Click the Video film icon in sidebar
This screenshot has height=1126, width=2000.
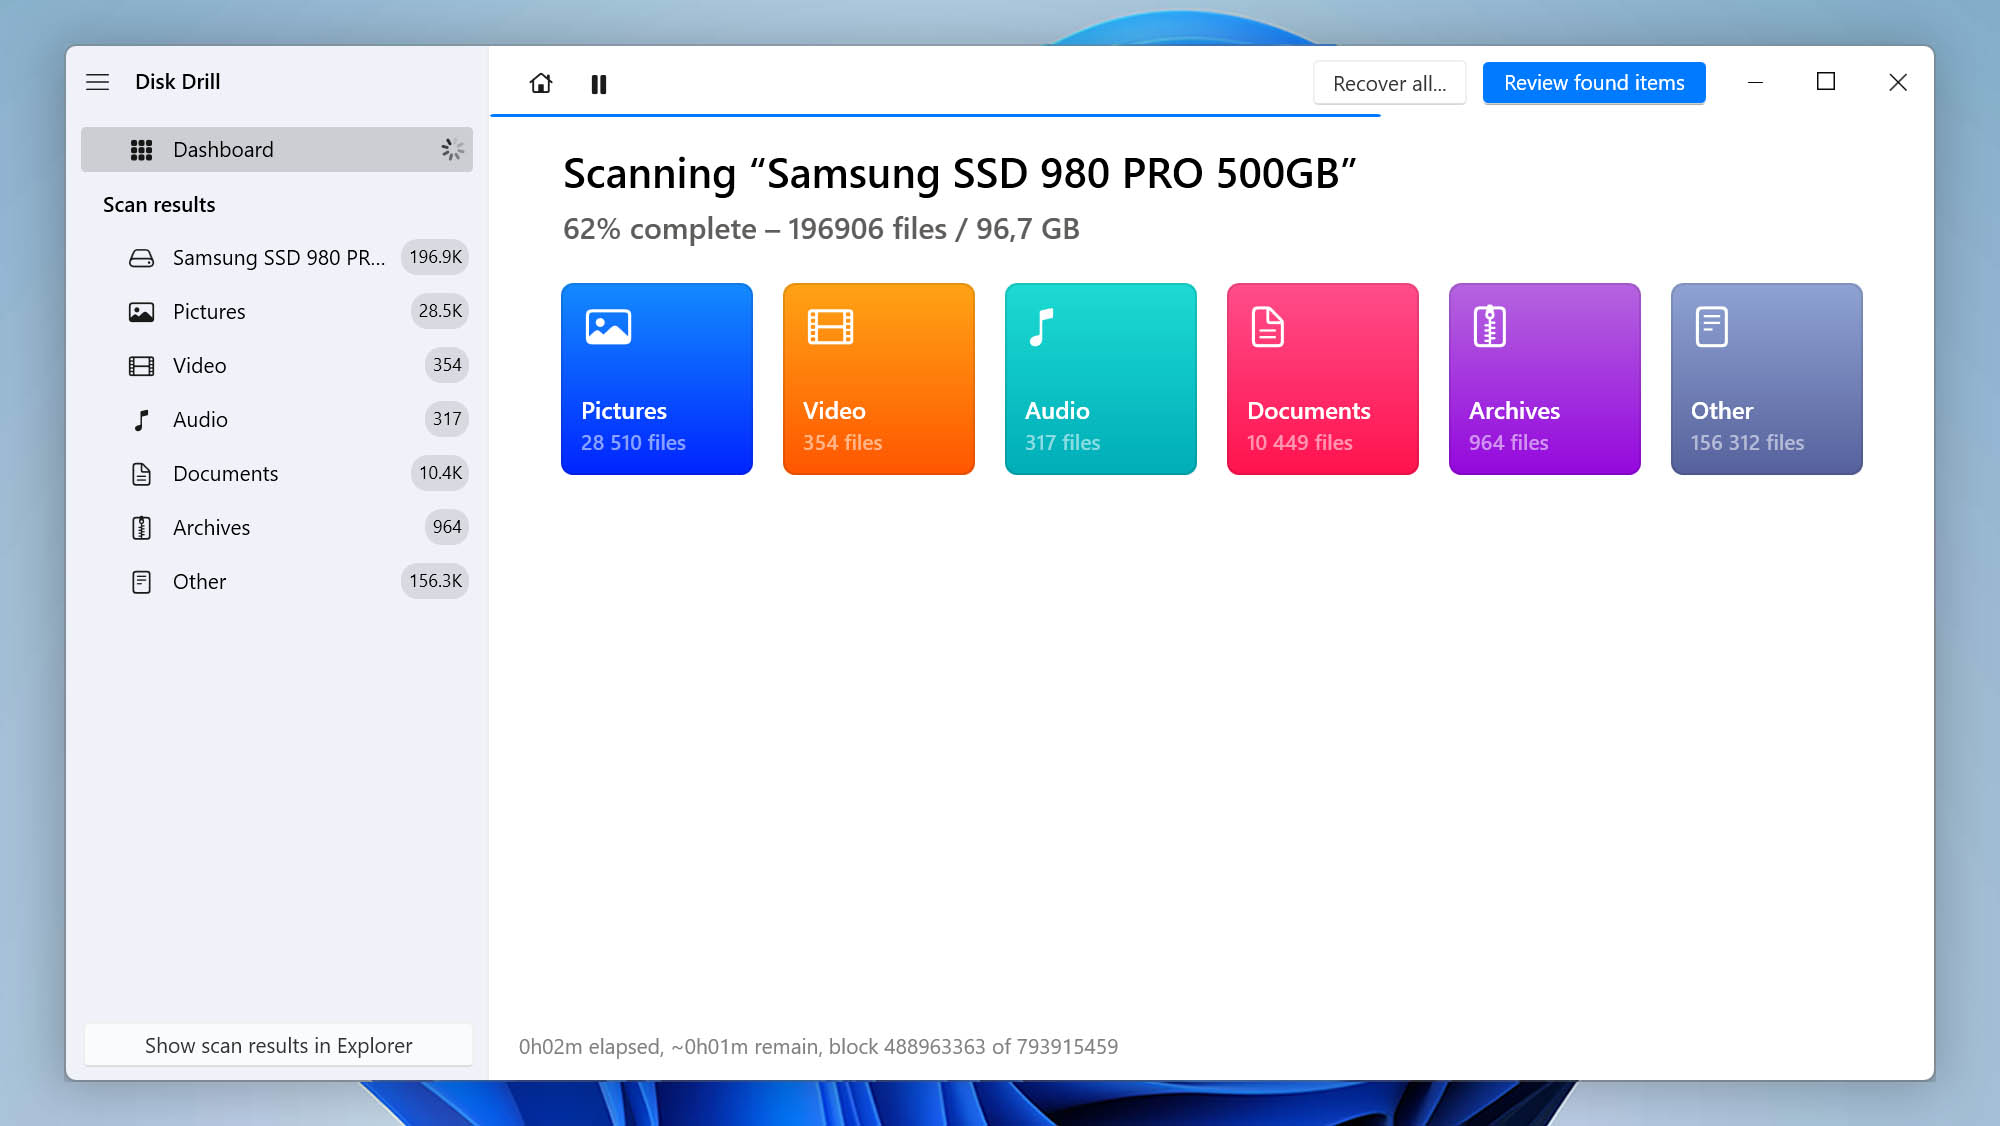coord(142,366)
